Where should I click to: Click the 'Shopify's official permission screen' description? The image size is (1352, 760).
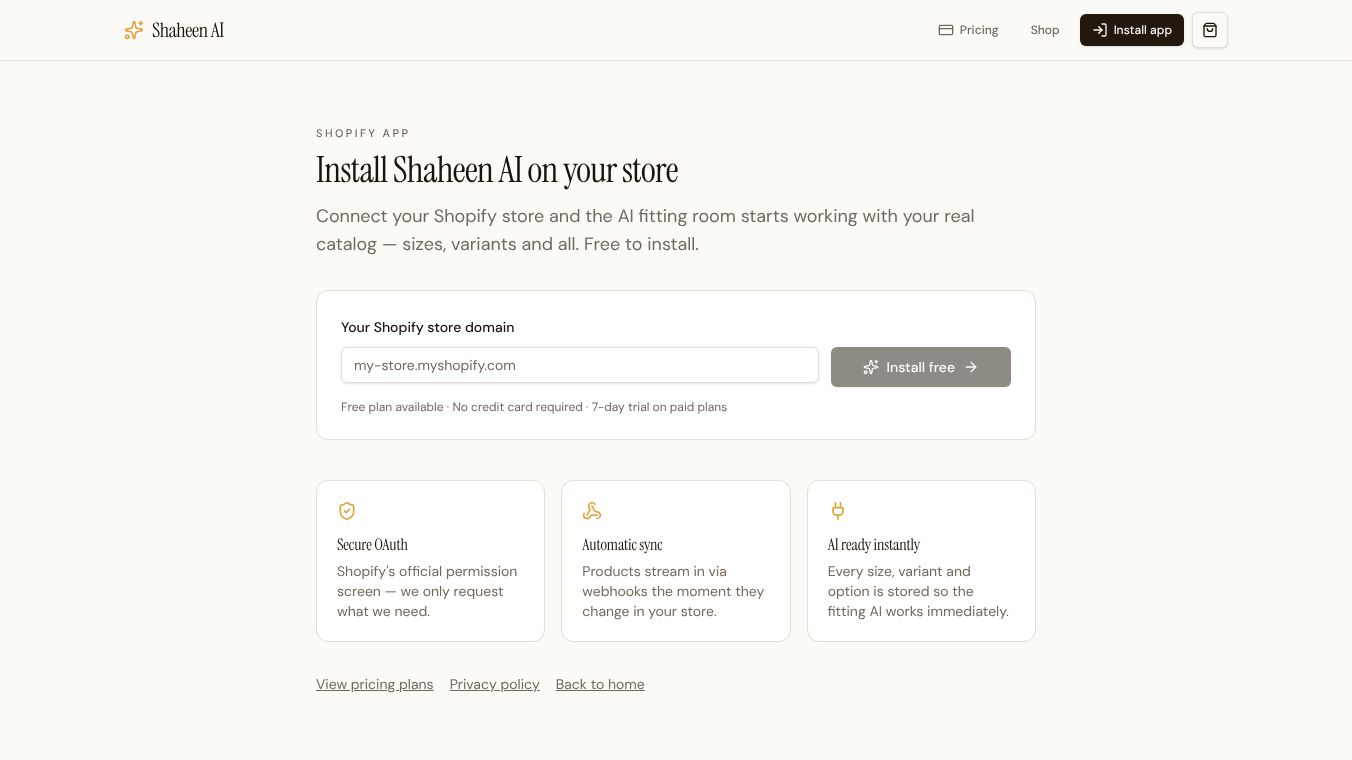427,591
